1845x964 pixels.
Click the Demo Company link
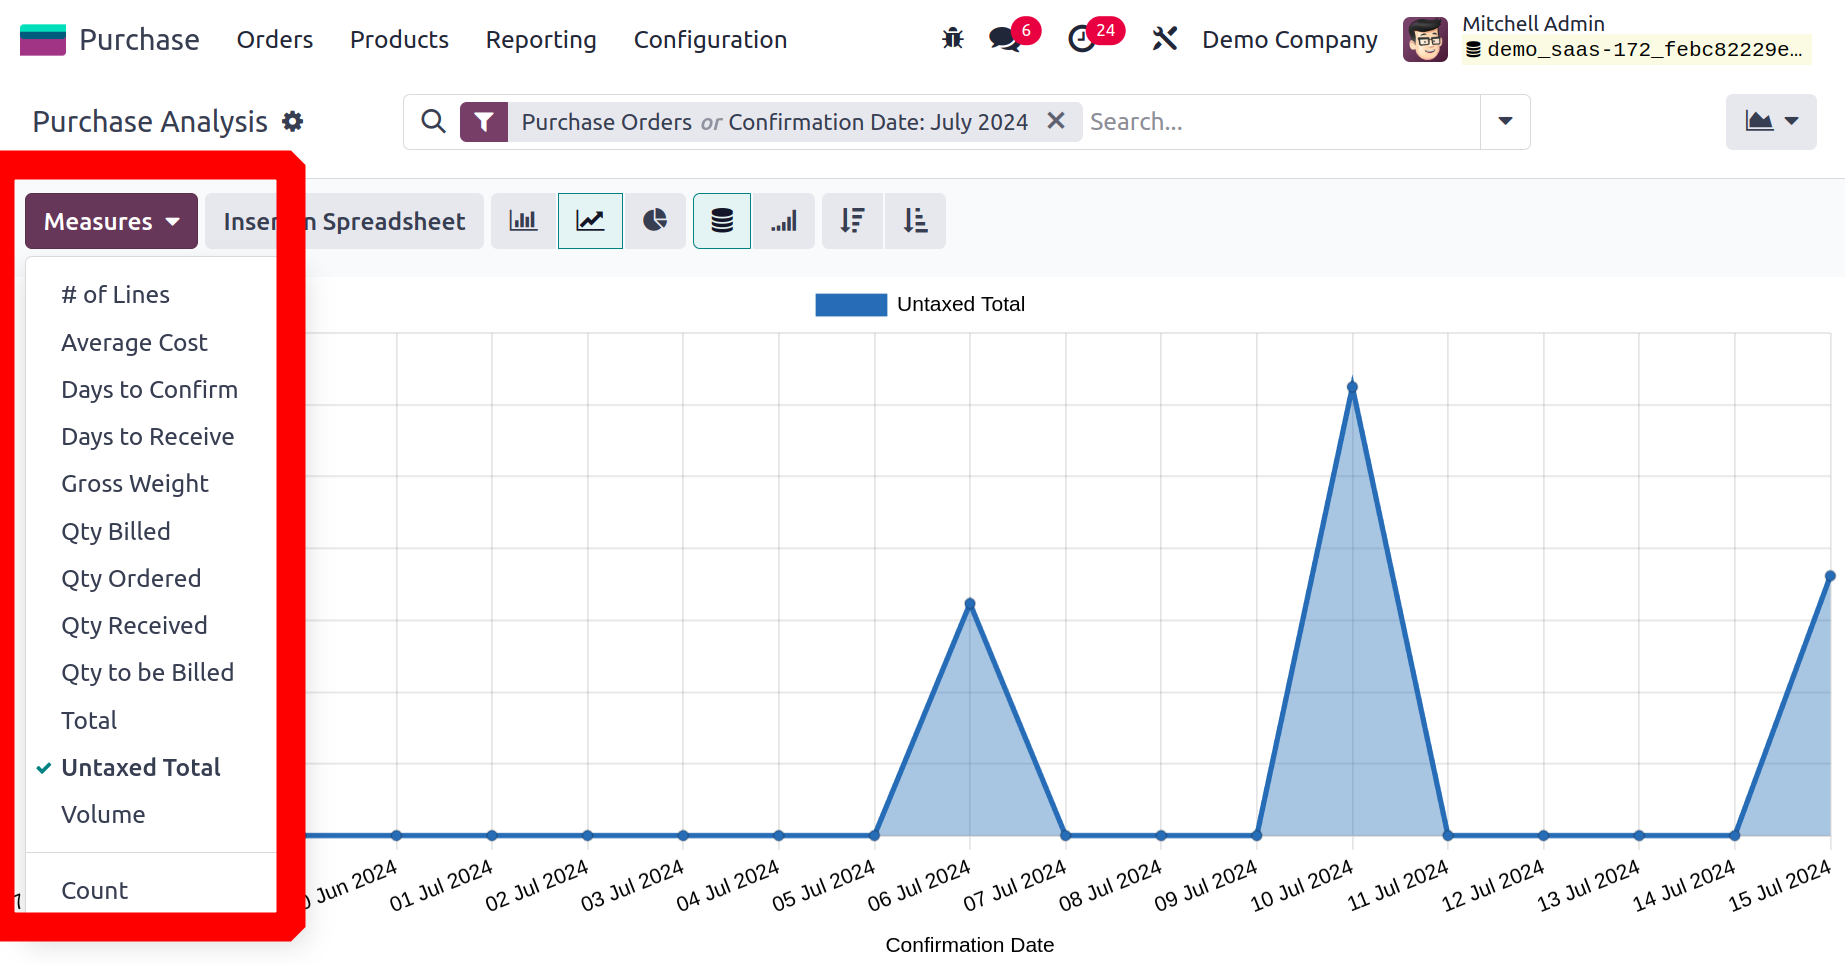click(1289, 39)
